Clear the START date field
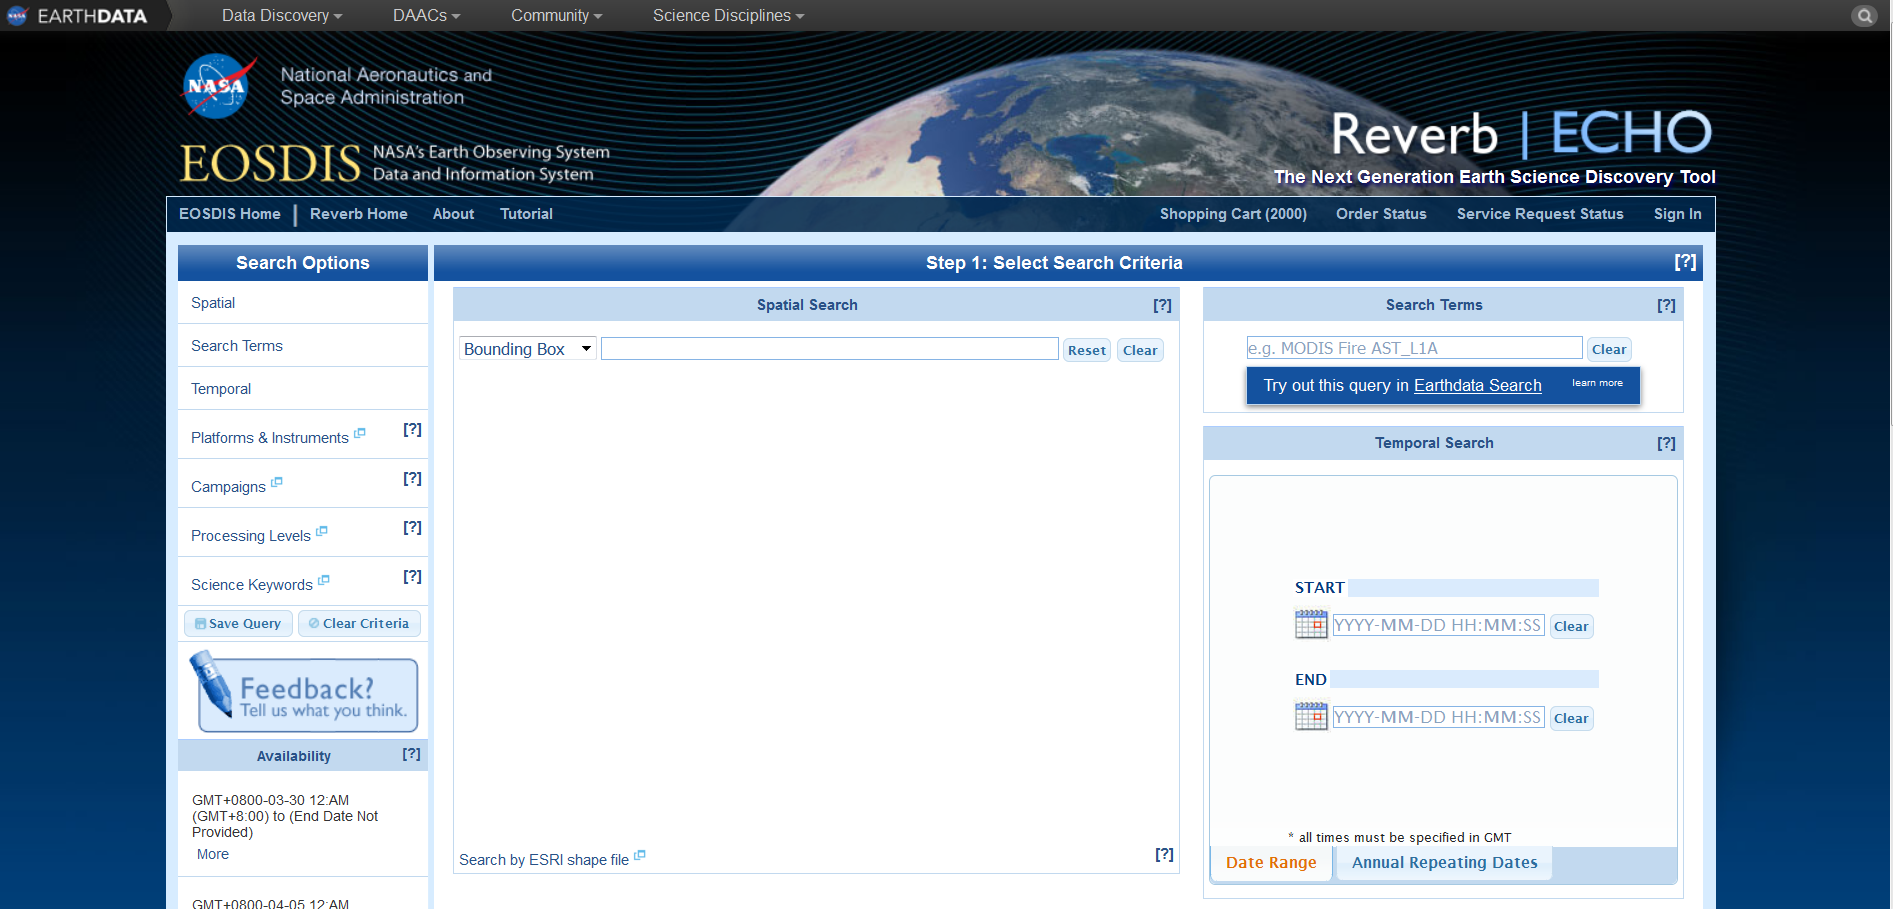The height and width of the screenshot is (909, 1893). click(x=1571, y=626)
